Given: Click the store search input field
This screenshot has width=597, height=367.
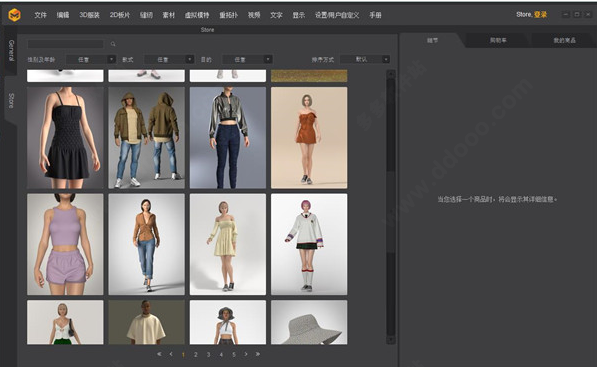Looking at the screenshot, I should point(65,44).
